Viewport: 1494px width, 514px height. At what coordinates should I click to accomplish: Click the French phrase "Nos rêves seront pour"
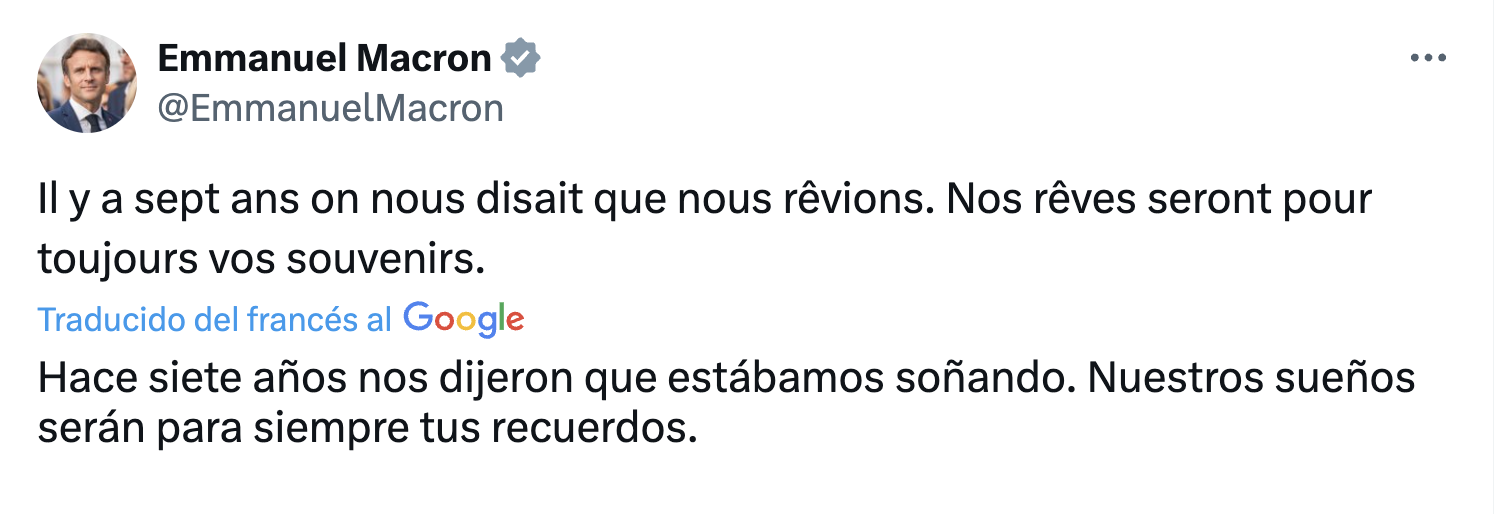coord(1158,200)
